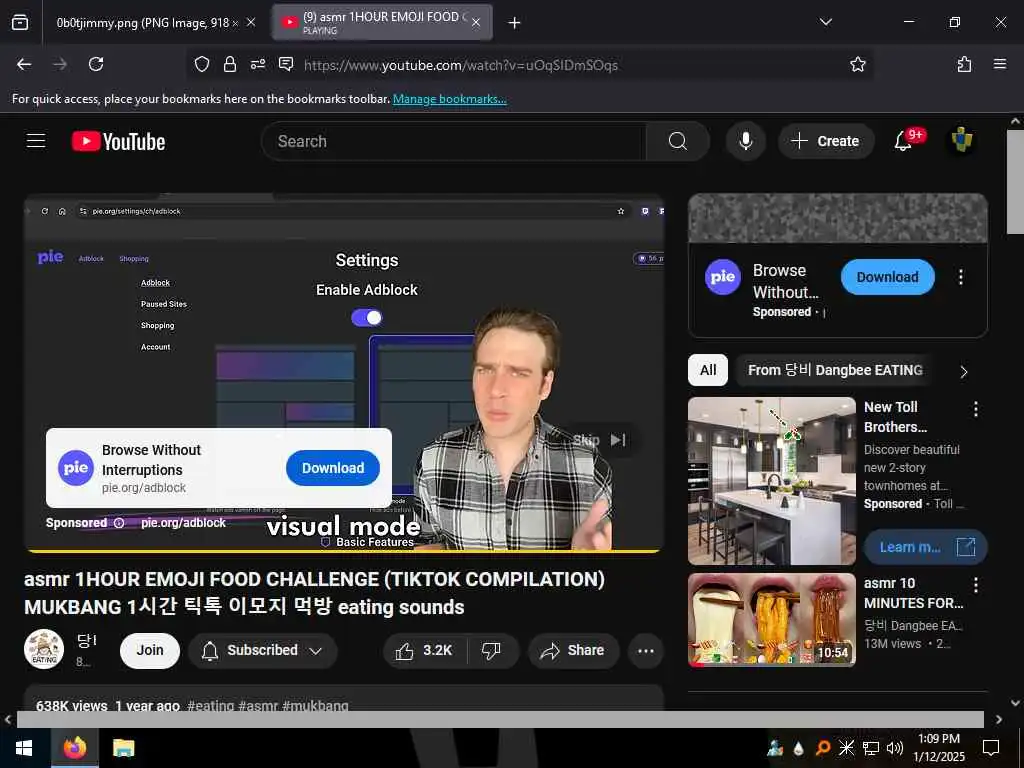This screenshot has height=768, width=1024.
Task: Open a new tab with plus button
Action: [514, 23]
